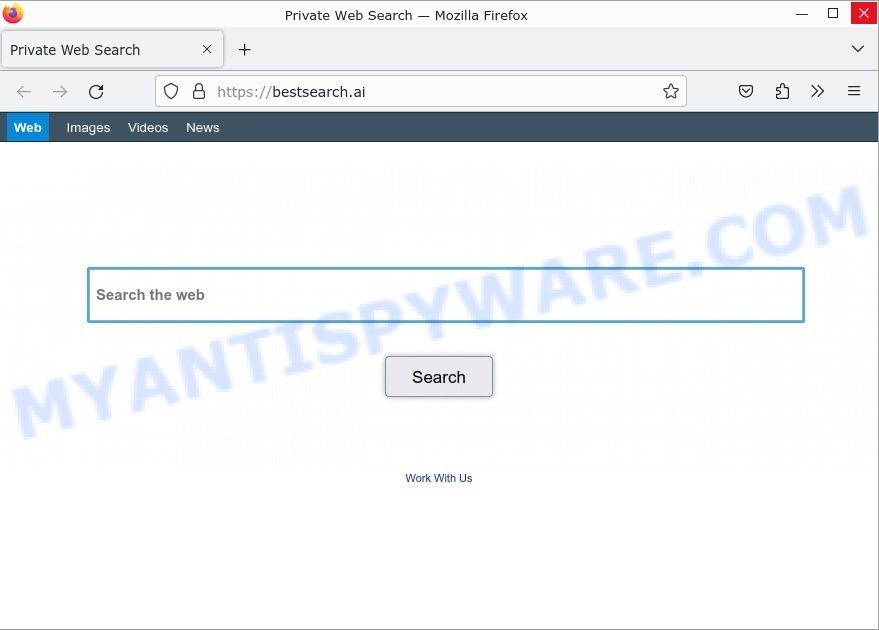Show more tools overflow chevrons
Screen dimensions: 879x630
click(817, 91)
